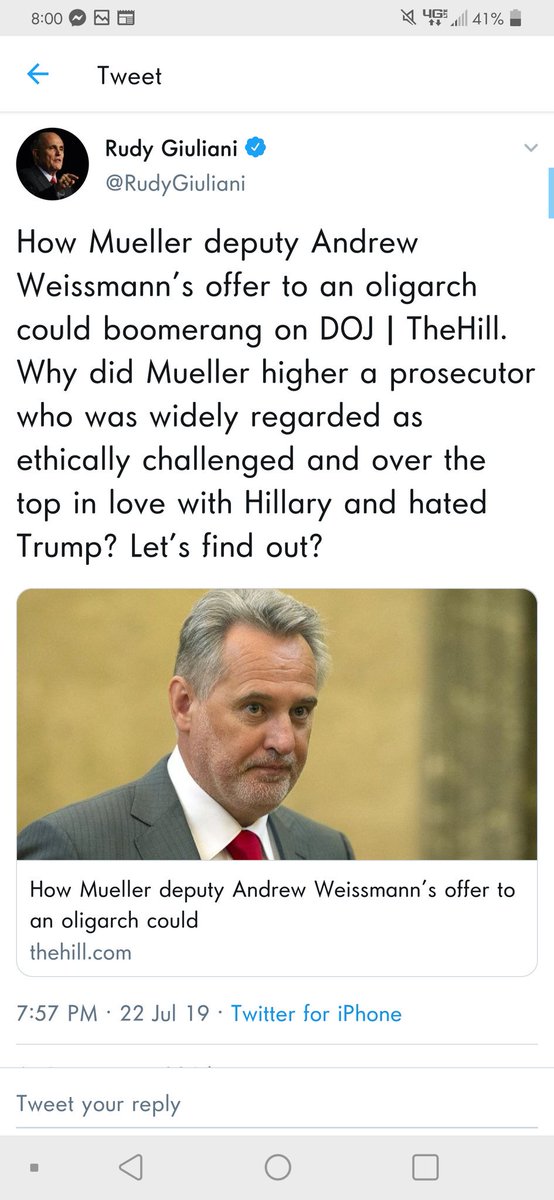This screenshot has height=1200, width=554.
Task: Open Rudy Giuliani's profile picture
Action: pyautogui.click(x=53, y=165)
